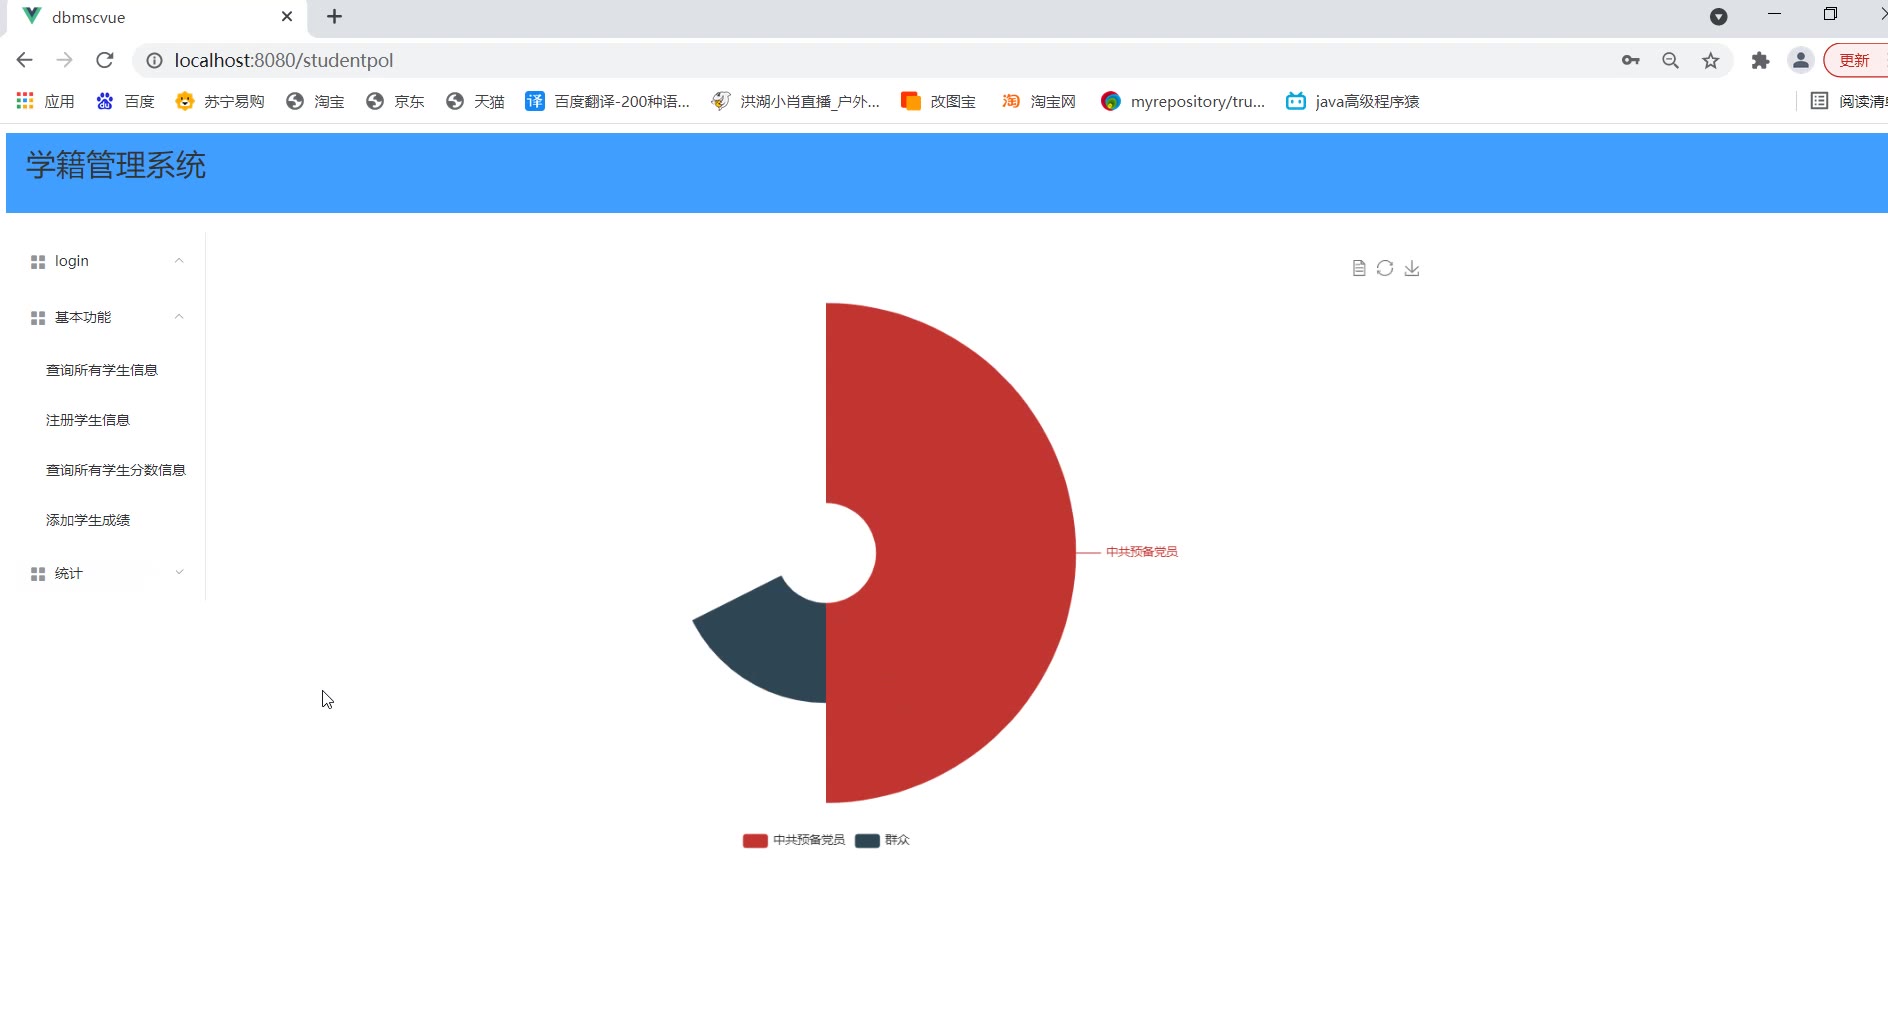Click the grid icon beside 基本功能
The width and height of the screenshot is (1888, 1016).
(38, 318)
